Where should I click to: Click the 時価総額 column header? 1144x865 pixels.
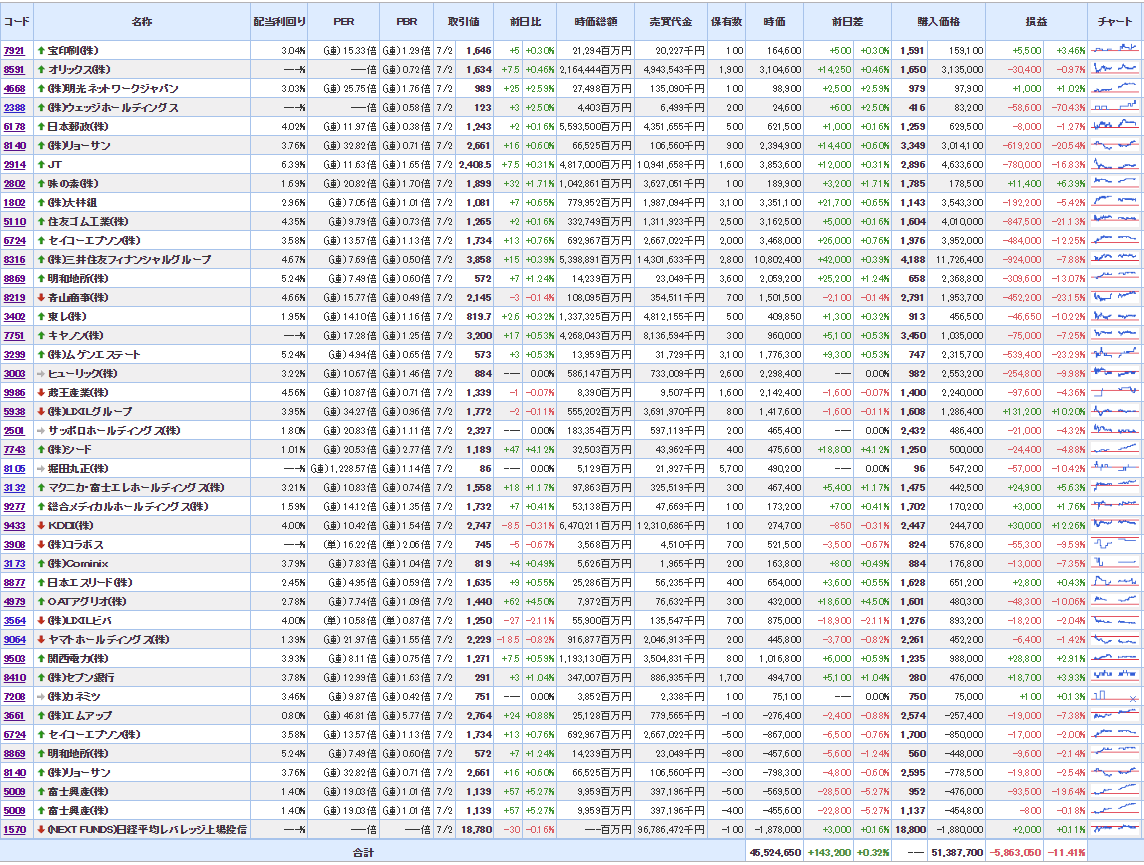595,21
